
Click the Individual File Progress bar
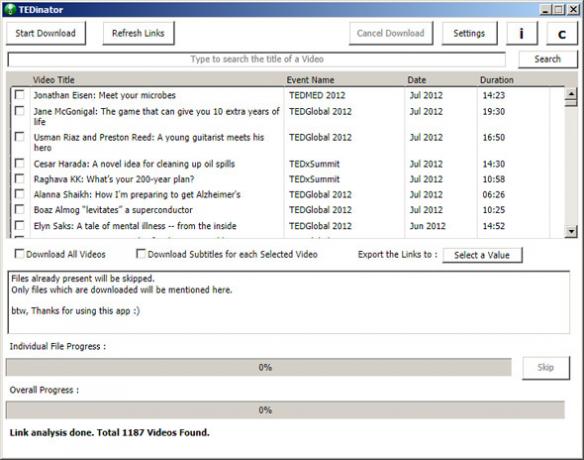[x=258, y=368]
